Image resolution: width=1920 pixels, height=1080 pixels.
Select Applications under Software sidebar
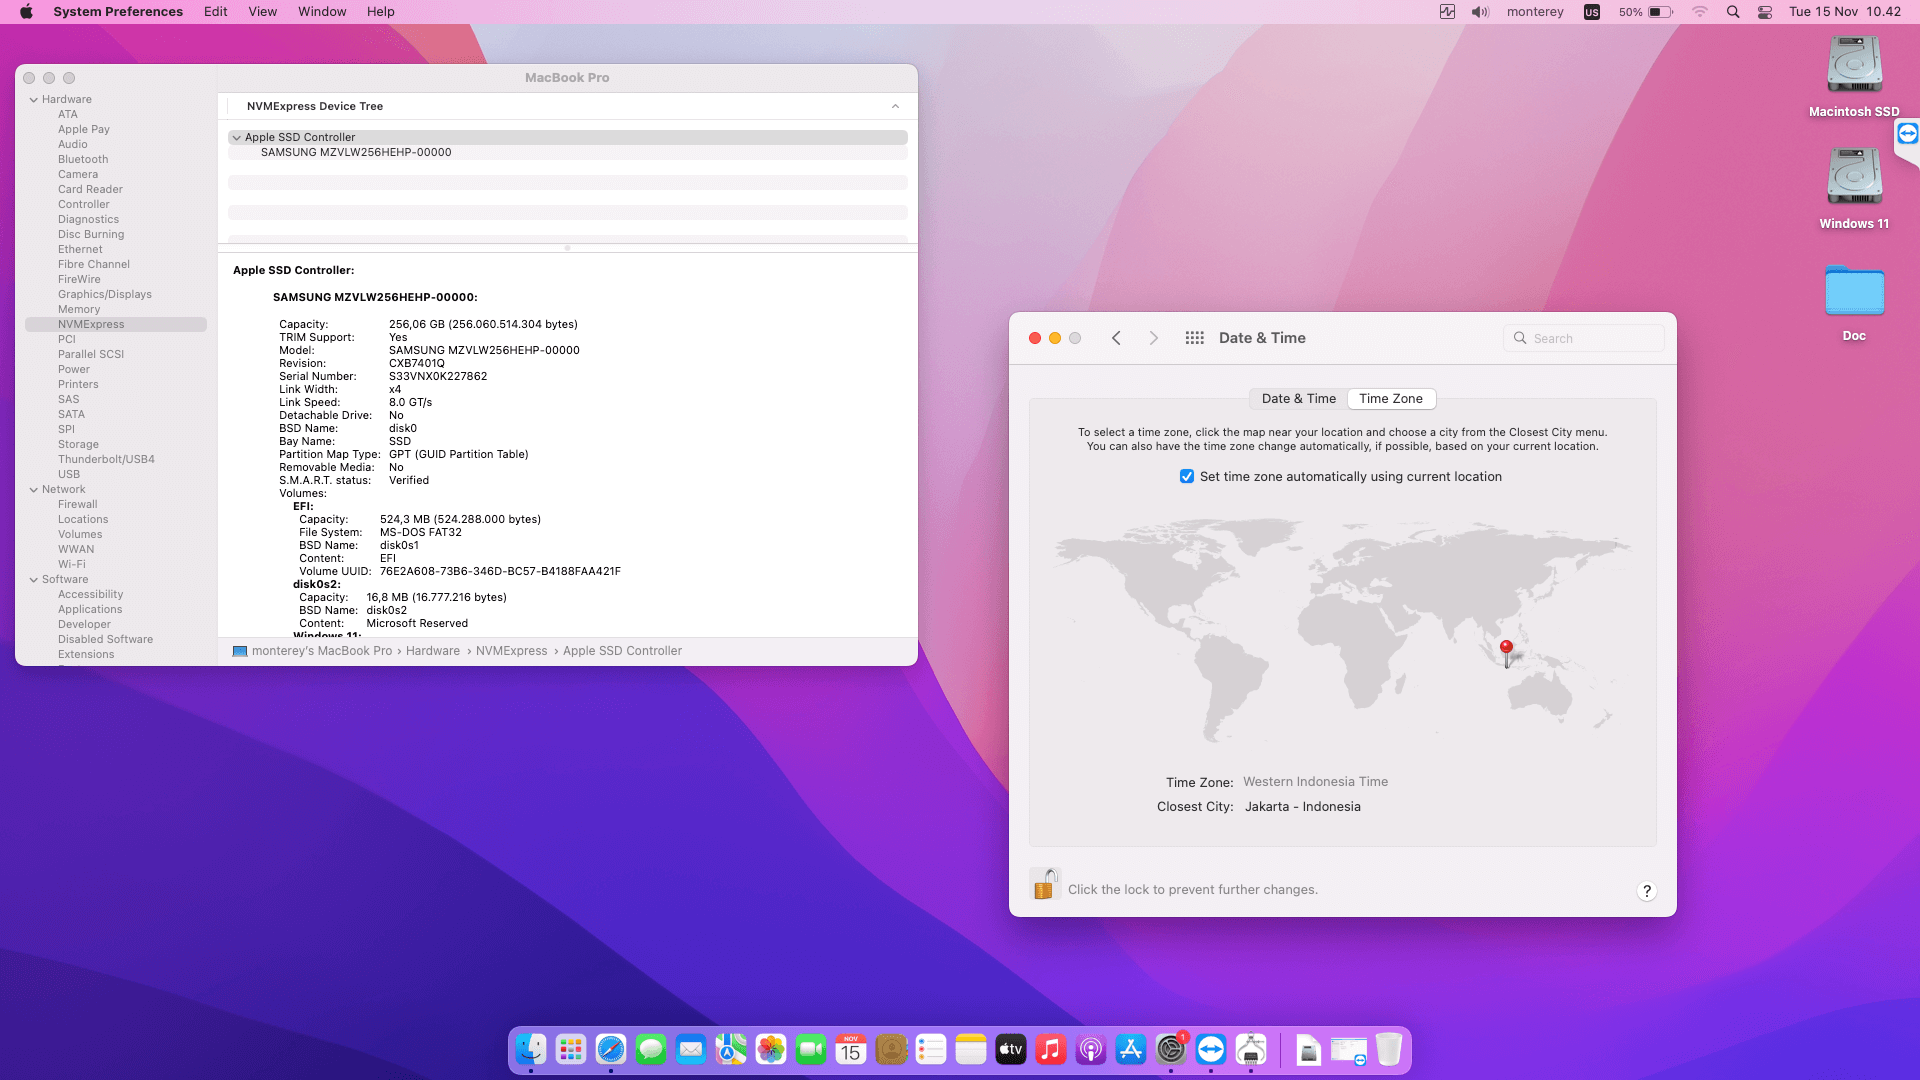[90, 610]
